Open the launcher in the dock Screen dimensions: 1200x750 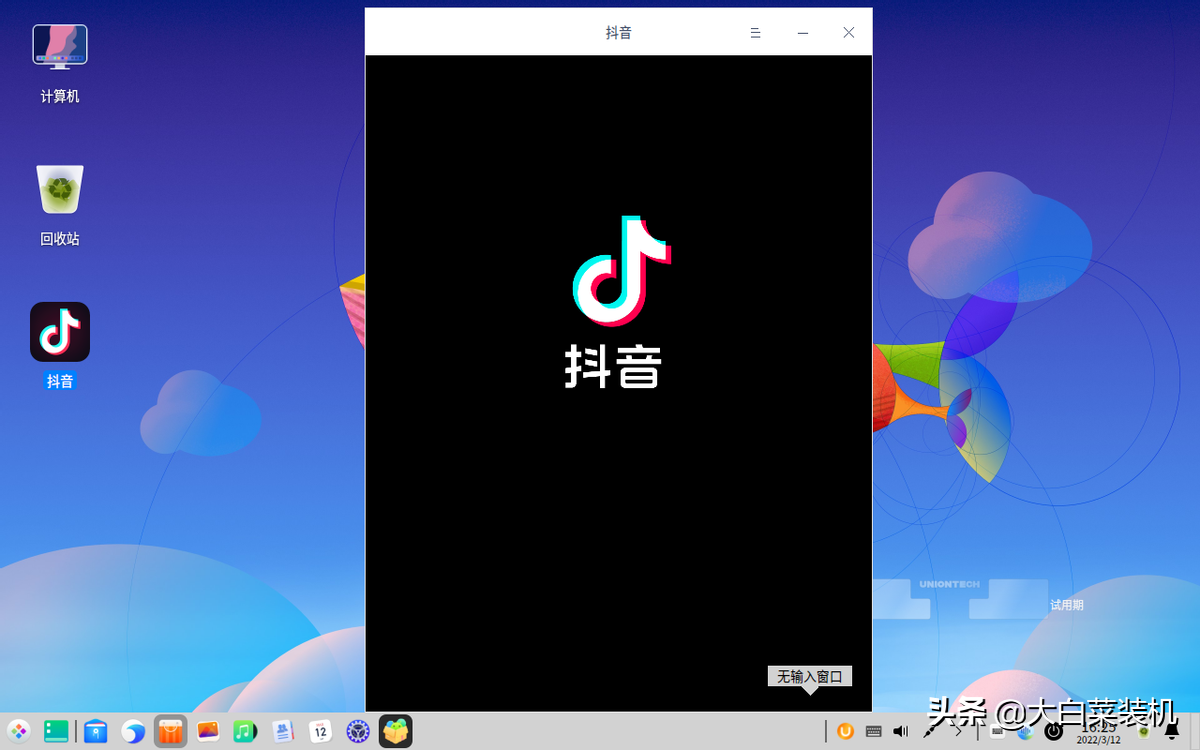tap(19, 731)
